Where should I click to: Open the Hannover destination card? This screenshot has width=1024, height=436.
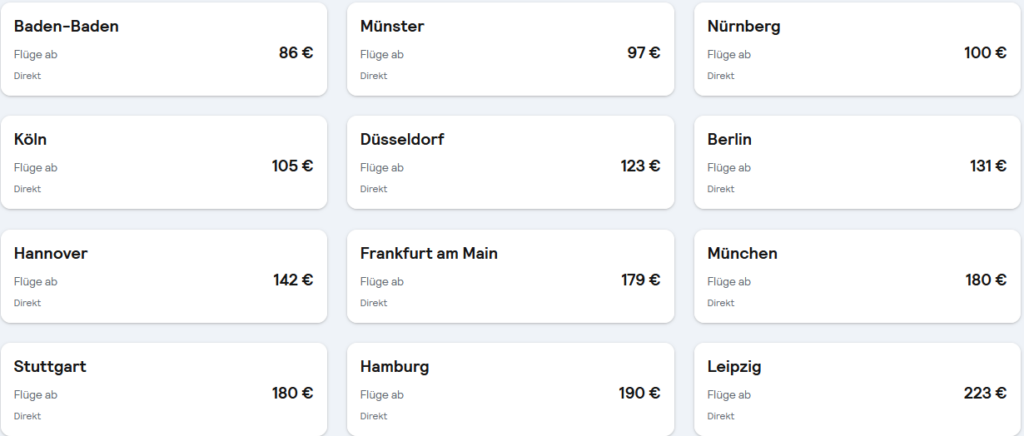[x=164, y=276]
